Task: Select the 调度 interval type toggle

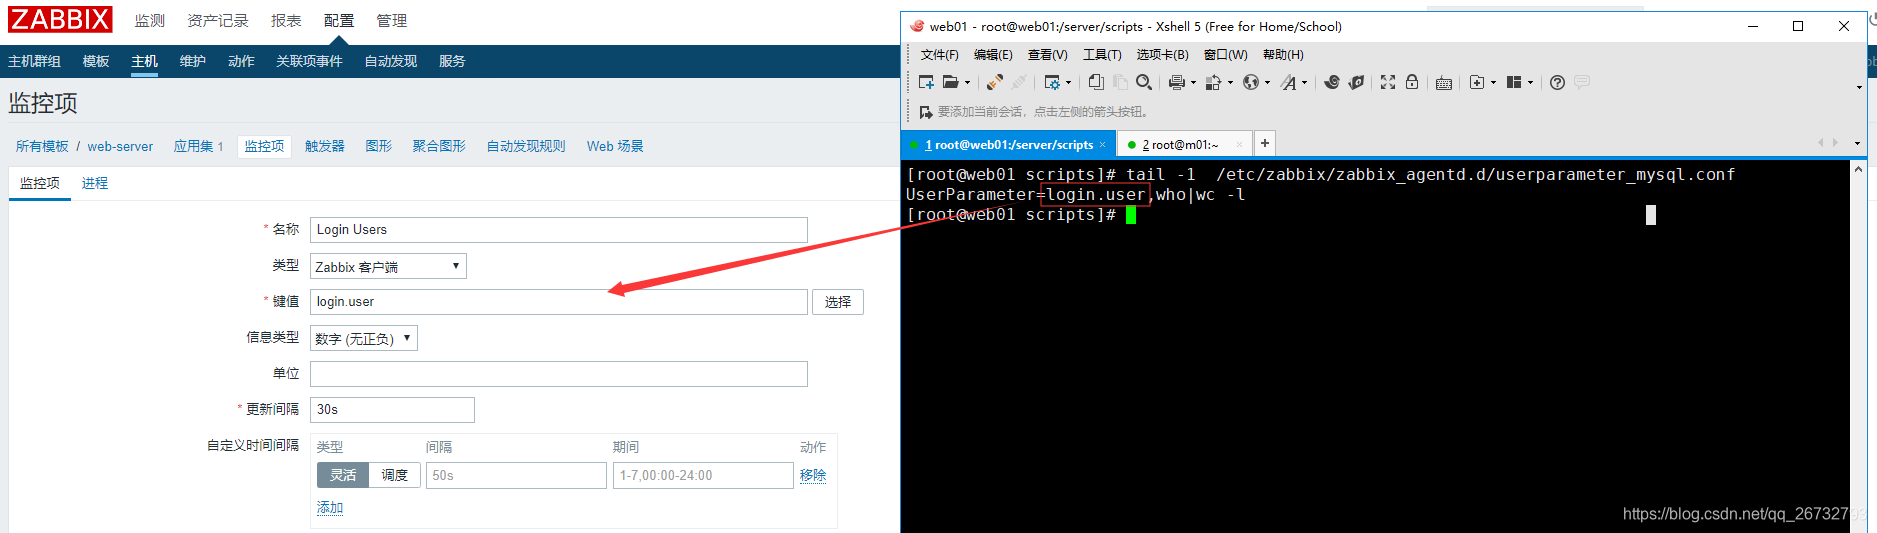Action: [395, 475]
